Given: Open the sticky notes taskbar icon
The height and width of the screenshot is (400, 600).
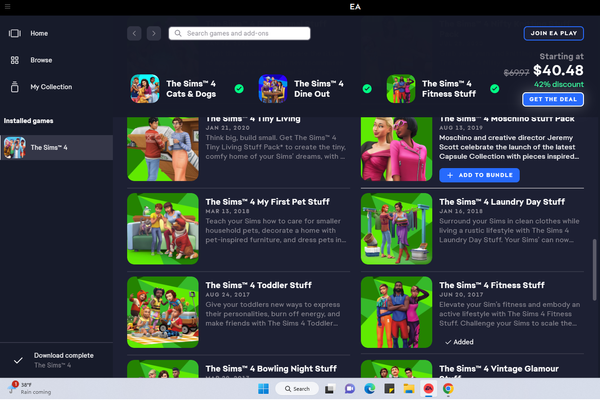Looking at the screenshot, I should click(x=389, y=389).
